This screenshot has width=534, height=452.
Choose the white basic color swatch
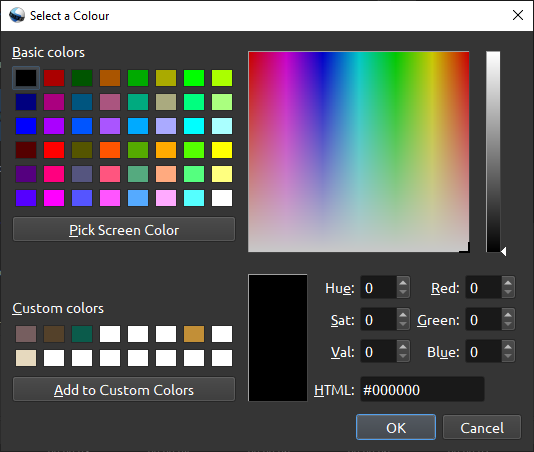click(222, 198)
